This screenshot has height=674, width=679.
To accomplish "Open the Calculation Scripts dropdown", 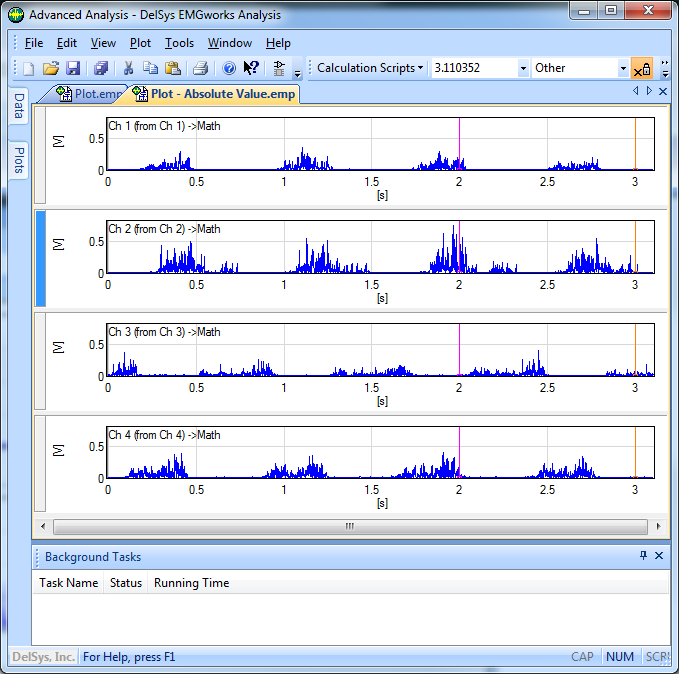I will pos(370,68).
